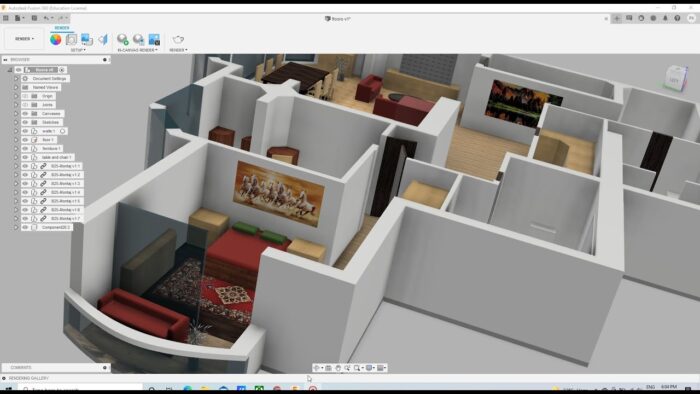Open the Appearance color wheel tool
This screenshot has width=700, height=394.
tap(56, 39)
